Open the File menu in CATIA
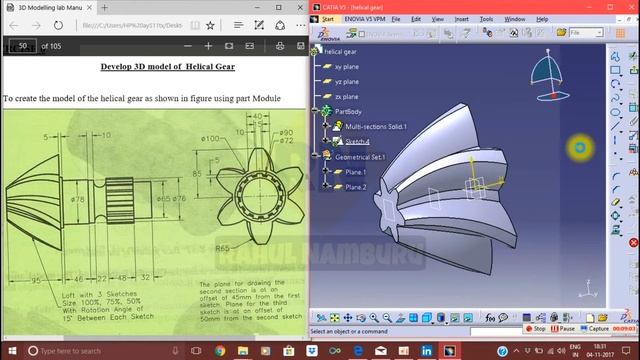 pyautogui.click(x=396, y=19)
